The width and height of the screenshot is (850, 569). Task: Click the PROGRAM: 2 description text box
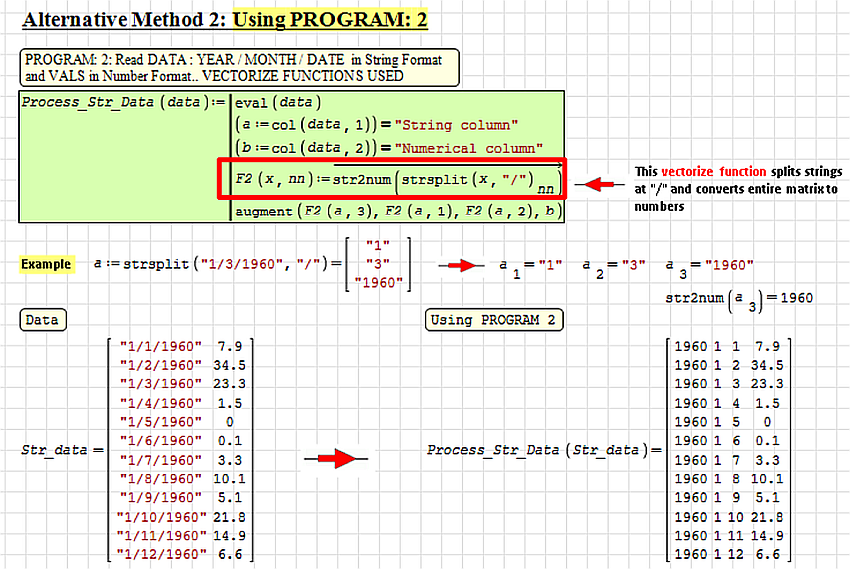238,67
